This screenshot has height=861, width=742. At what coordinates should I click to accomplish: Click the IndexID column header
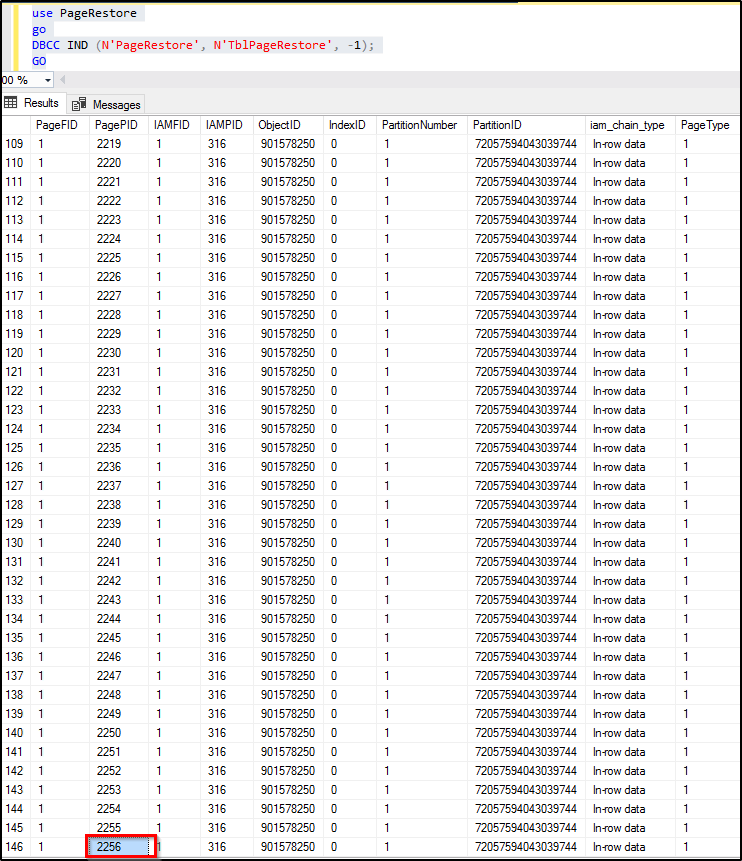[x=349, y=125]
